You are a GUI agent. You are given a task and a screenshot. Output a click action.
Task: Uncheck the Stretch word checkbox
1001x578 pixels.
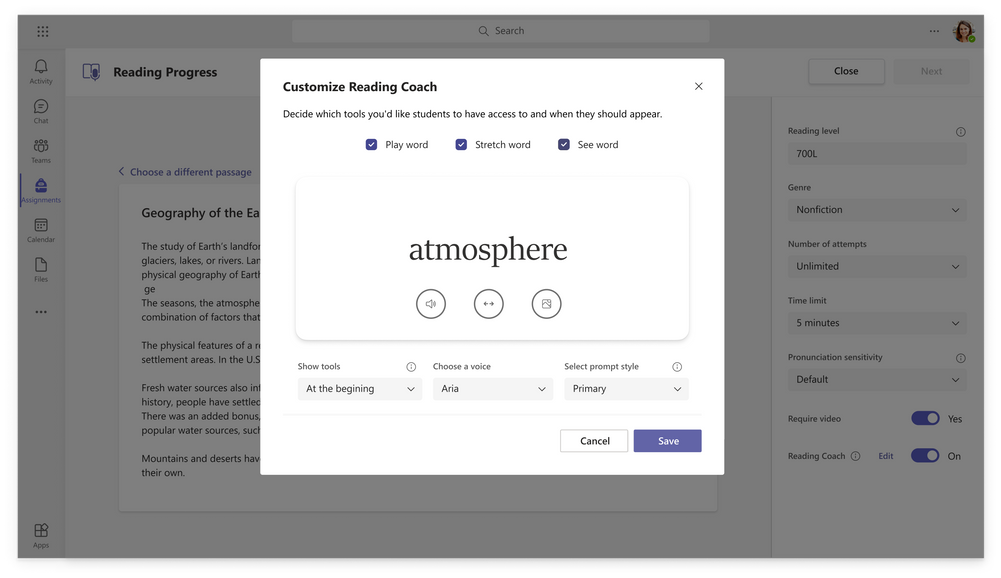(x=461, y=144)
